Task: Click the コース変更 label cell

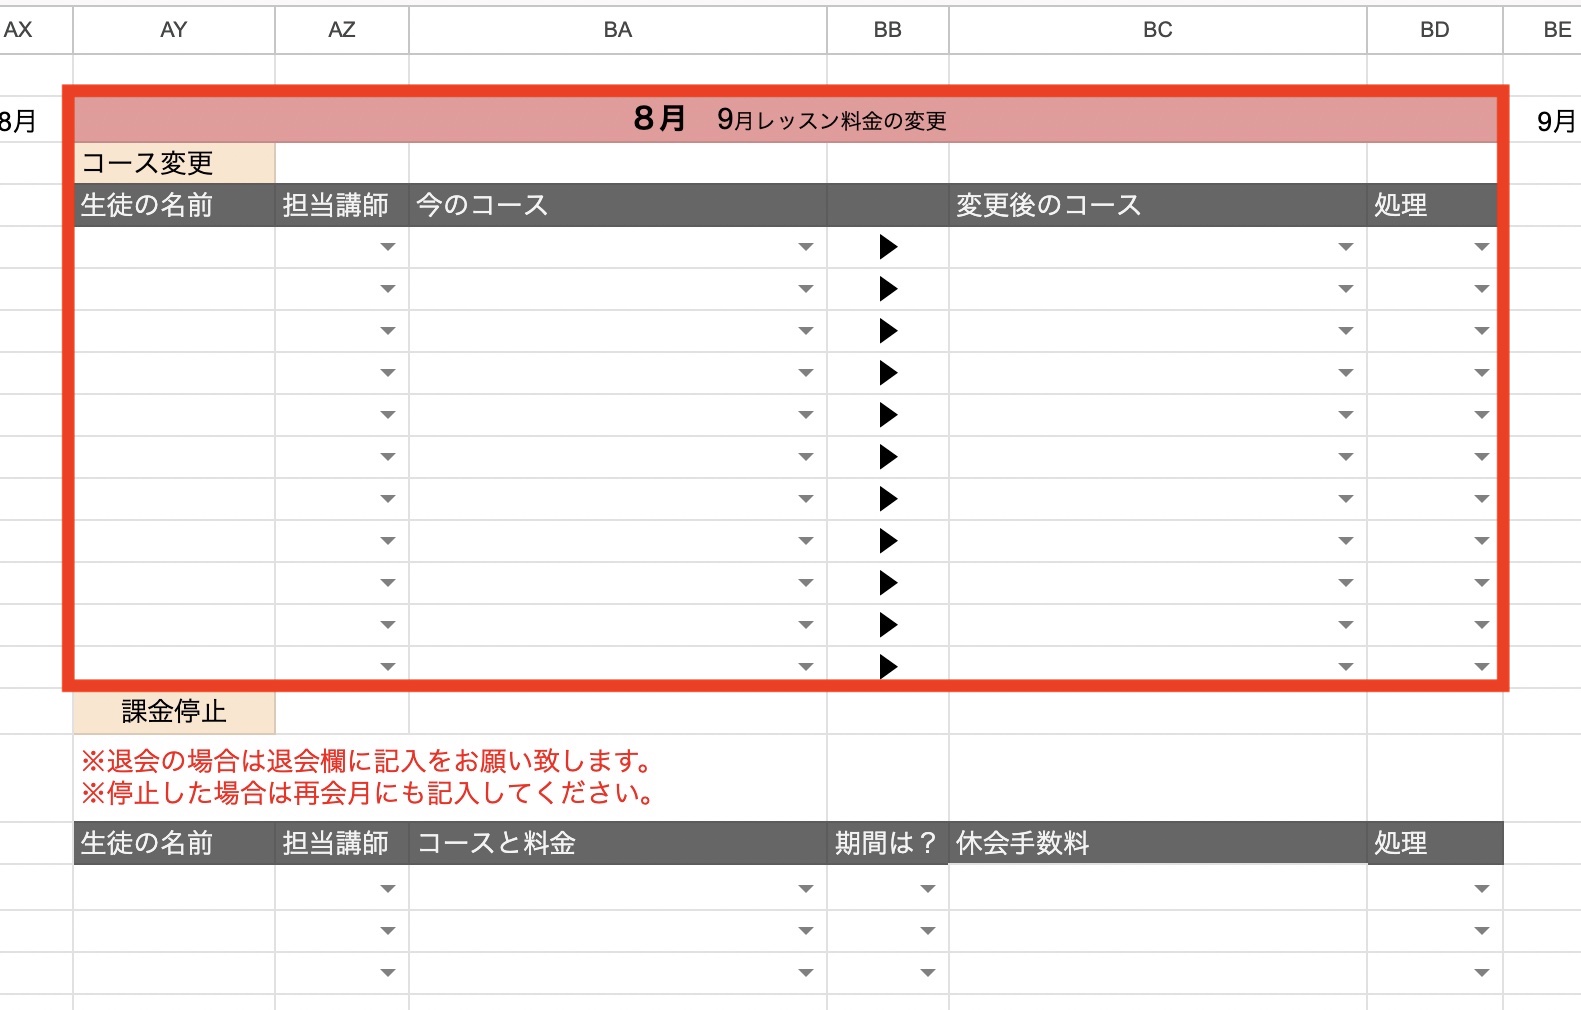Action: (x=174, y=163)
